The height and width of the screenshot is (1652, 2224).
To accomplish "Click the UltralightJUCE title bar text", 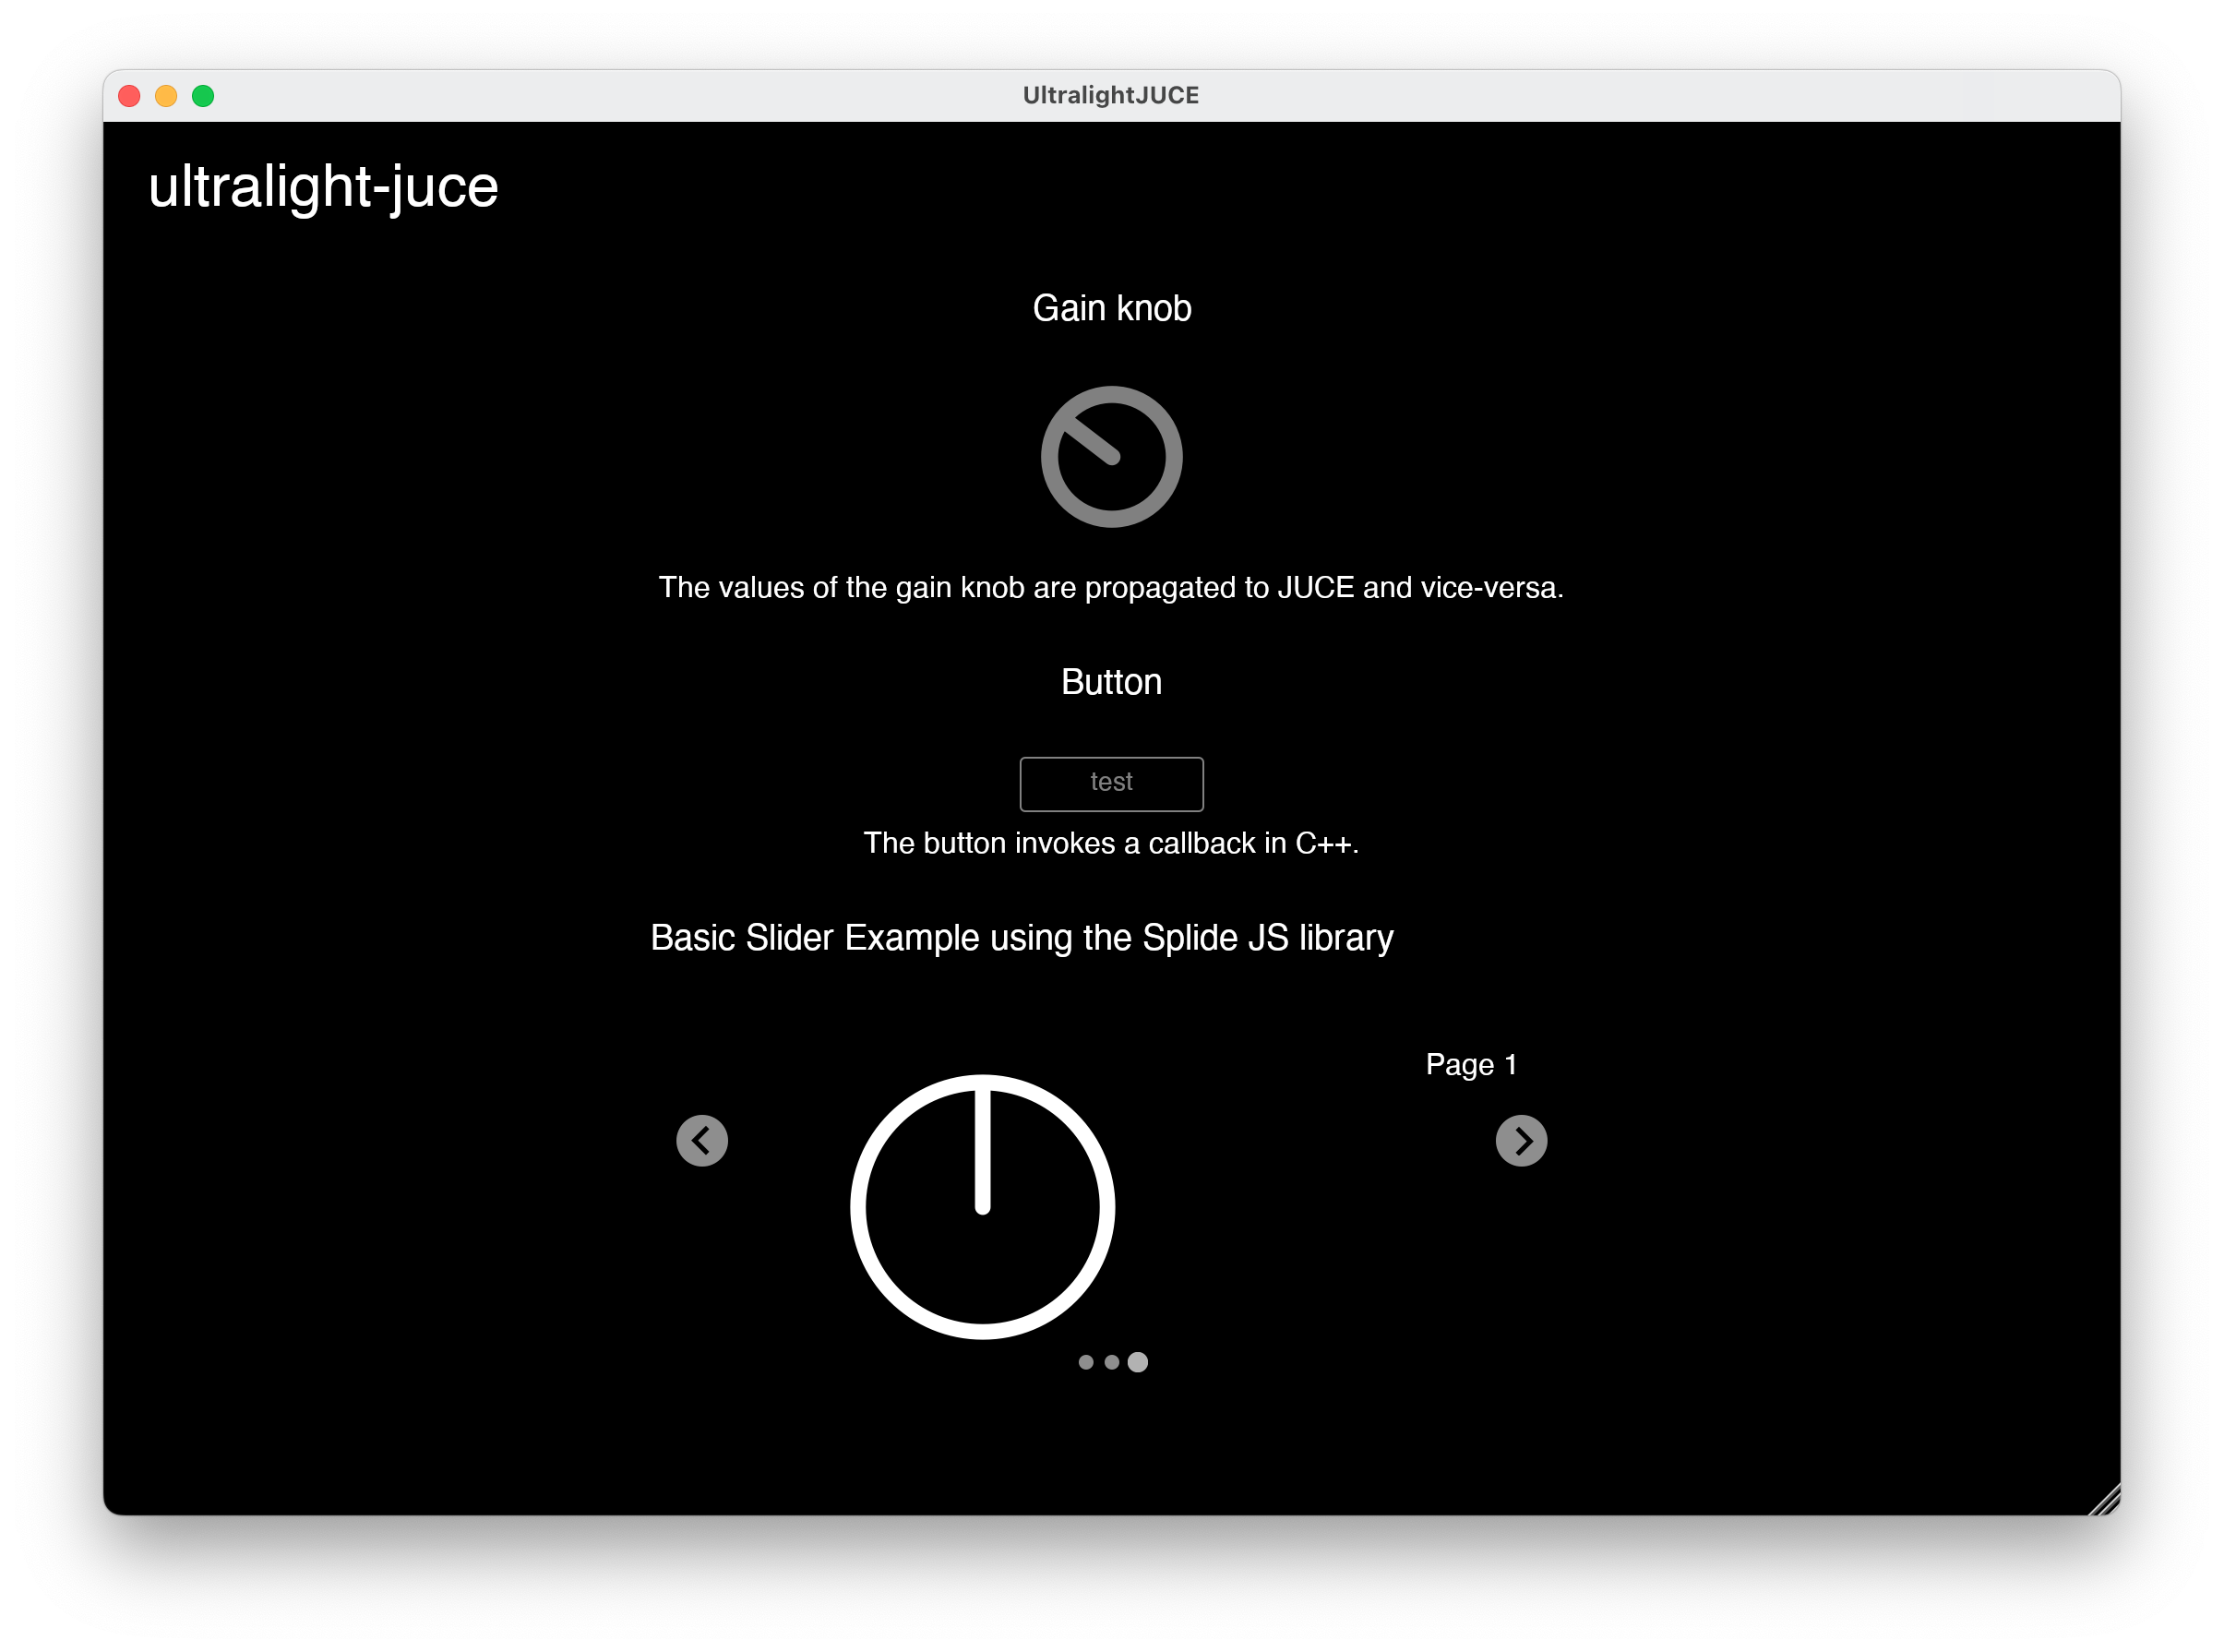I will 1110,96.
